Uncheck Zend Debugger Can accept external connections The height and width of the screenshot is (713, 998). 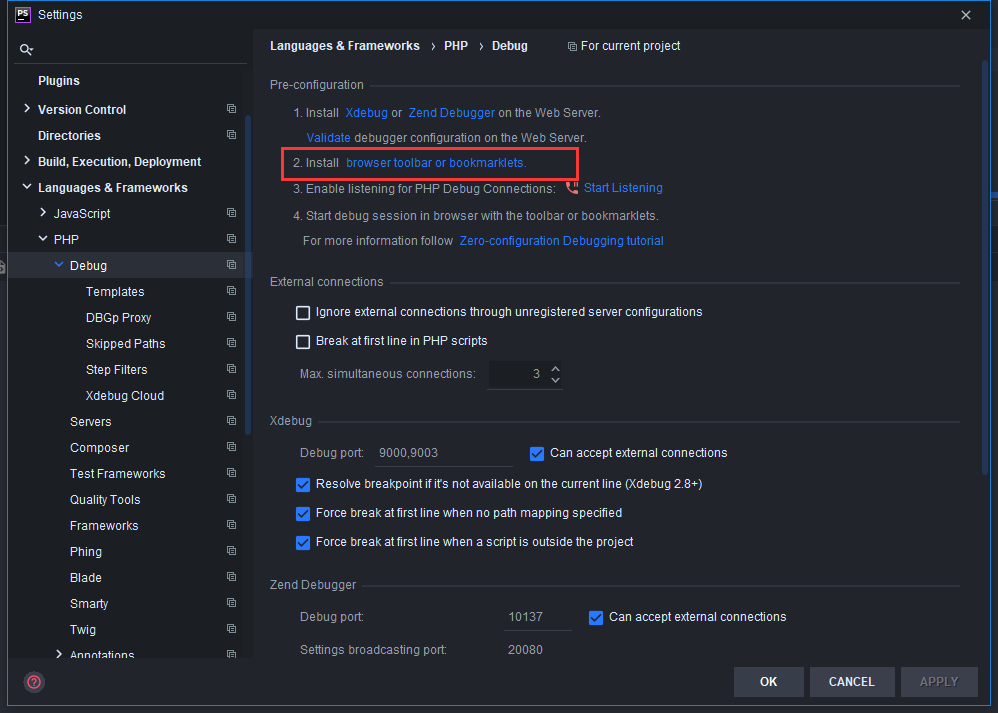(596, 618)
